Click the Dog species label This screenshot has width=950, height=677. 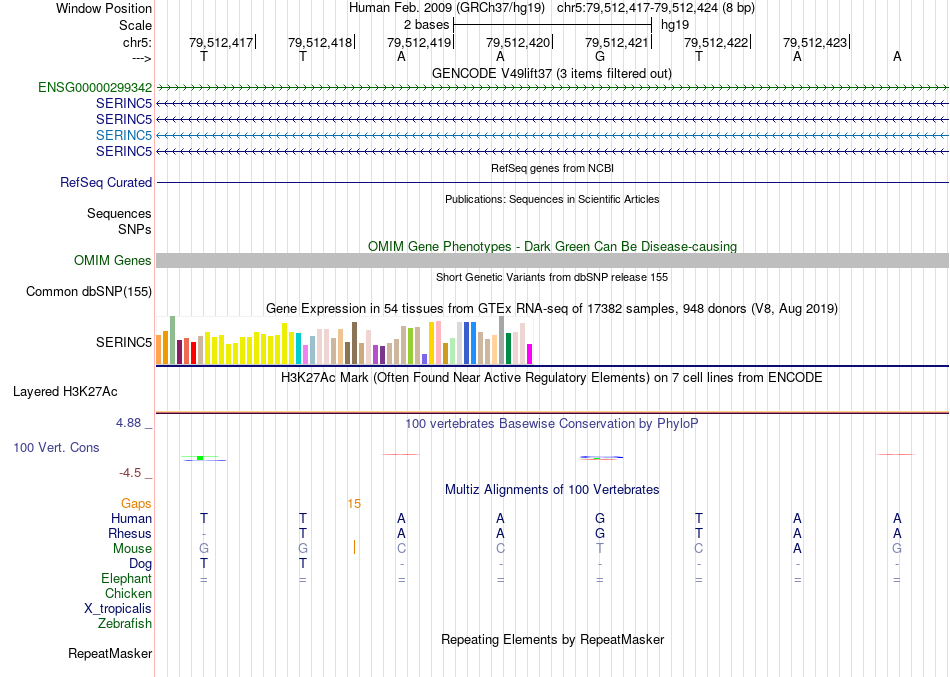pyautogui.click(x=140, y=564)
